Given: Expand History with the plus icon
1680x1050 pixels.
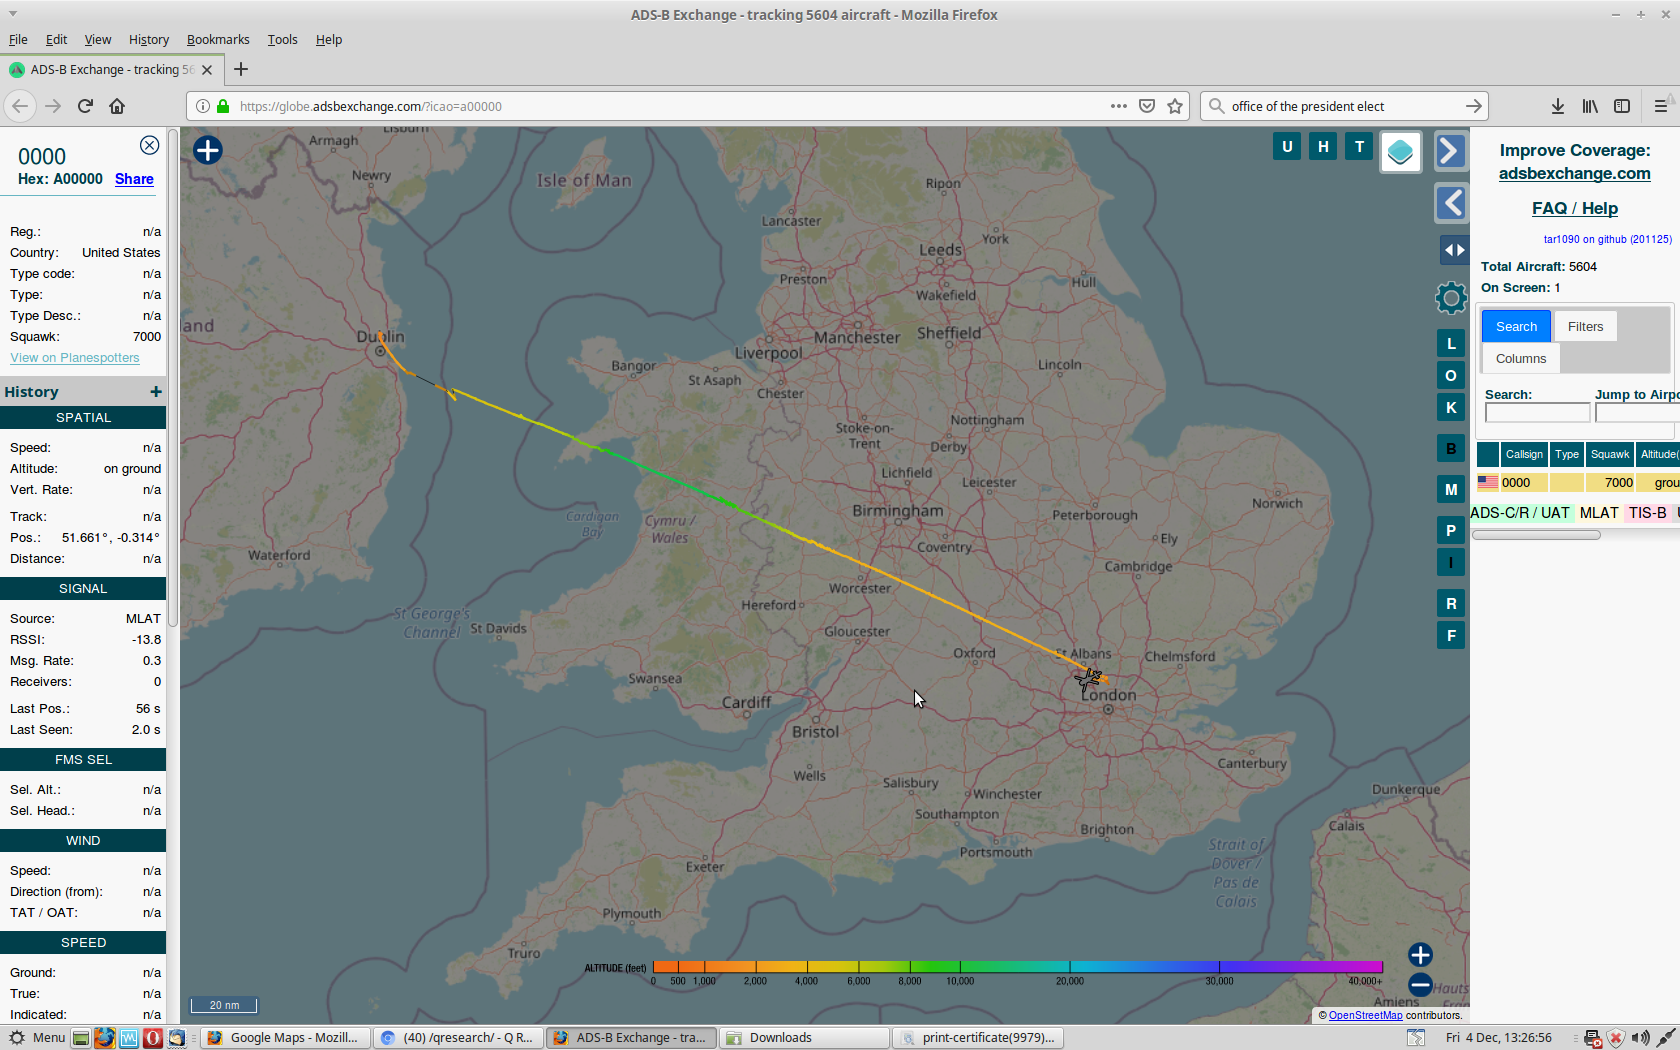Looking at the screenshot, I should (156, 392).
